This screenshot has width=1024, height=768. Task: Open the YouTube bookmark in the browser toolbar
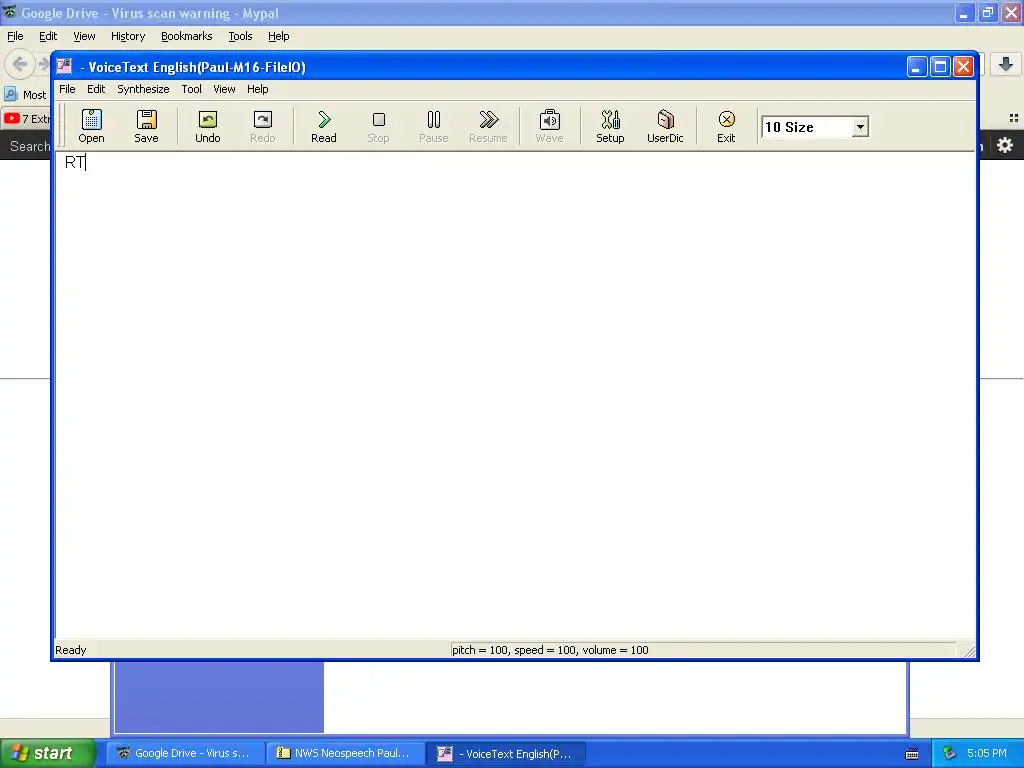[27, 119]
